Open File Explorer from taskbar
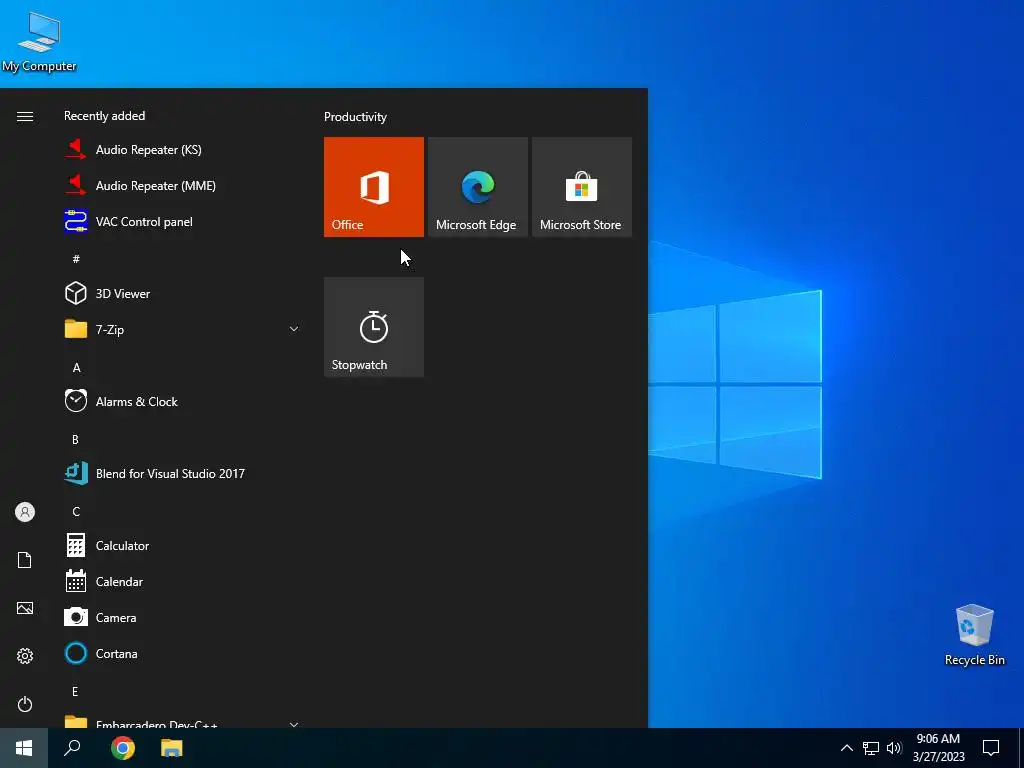This screenshot has width=1024, height=768. pyautogui.click(x=172, y=748)
